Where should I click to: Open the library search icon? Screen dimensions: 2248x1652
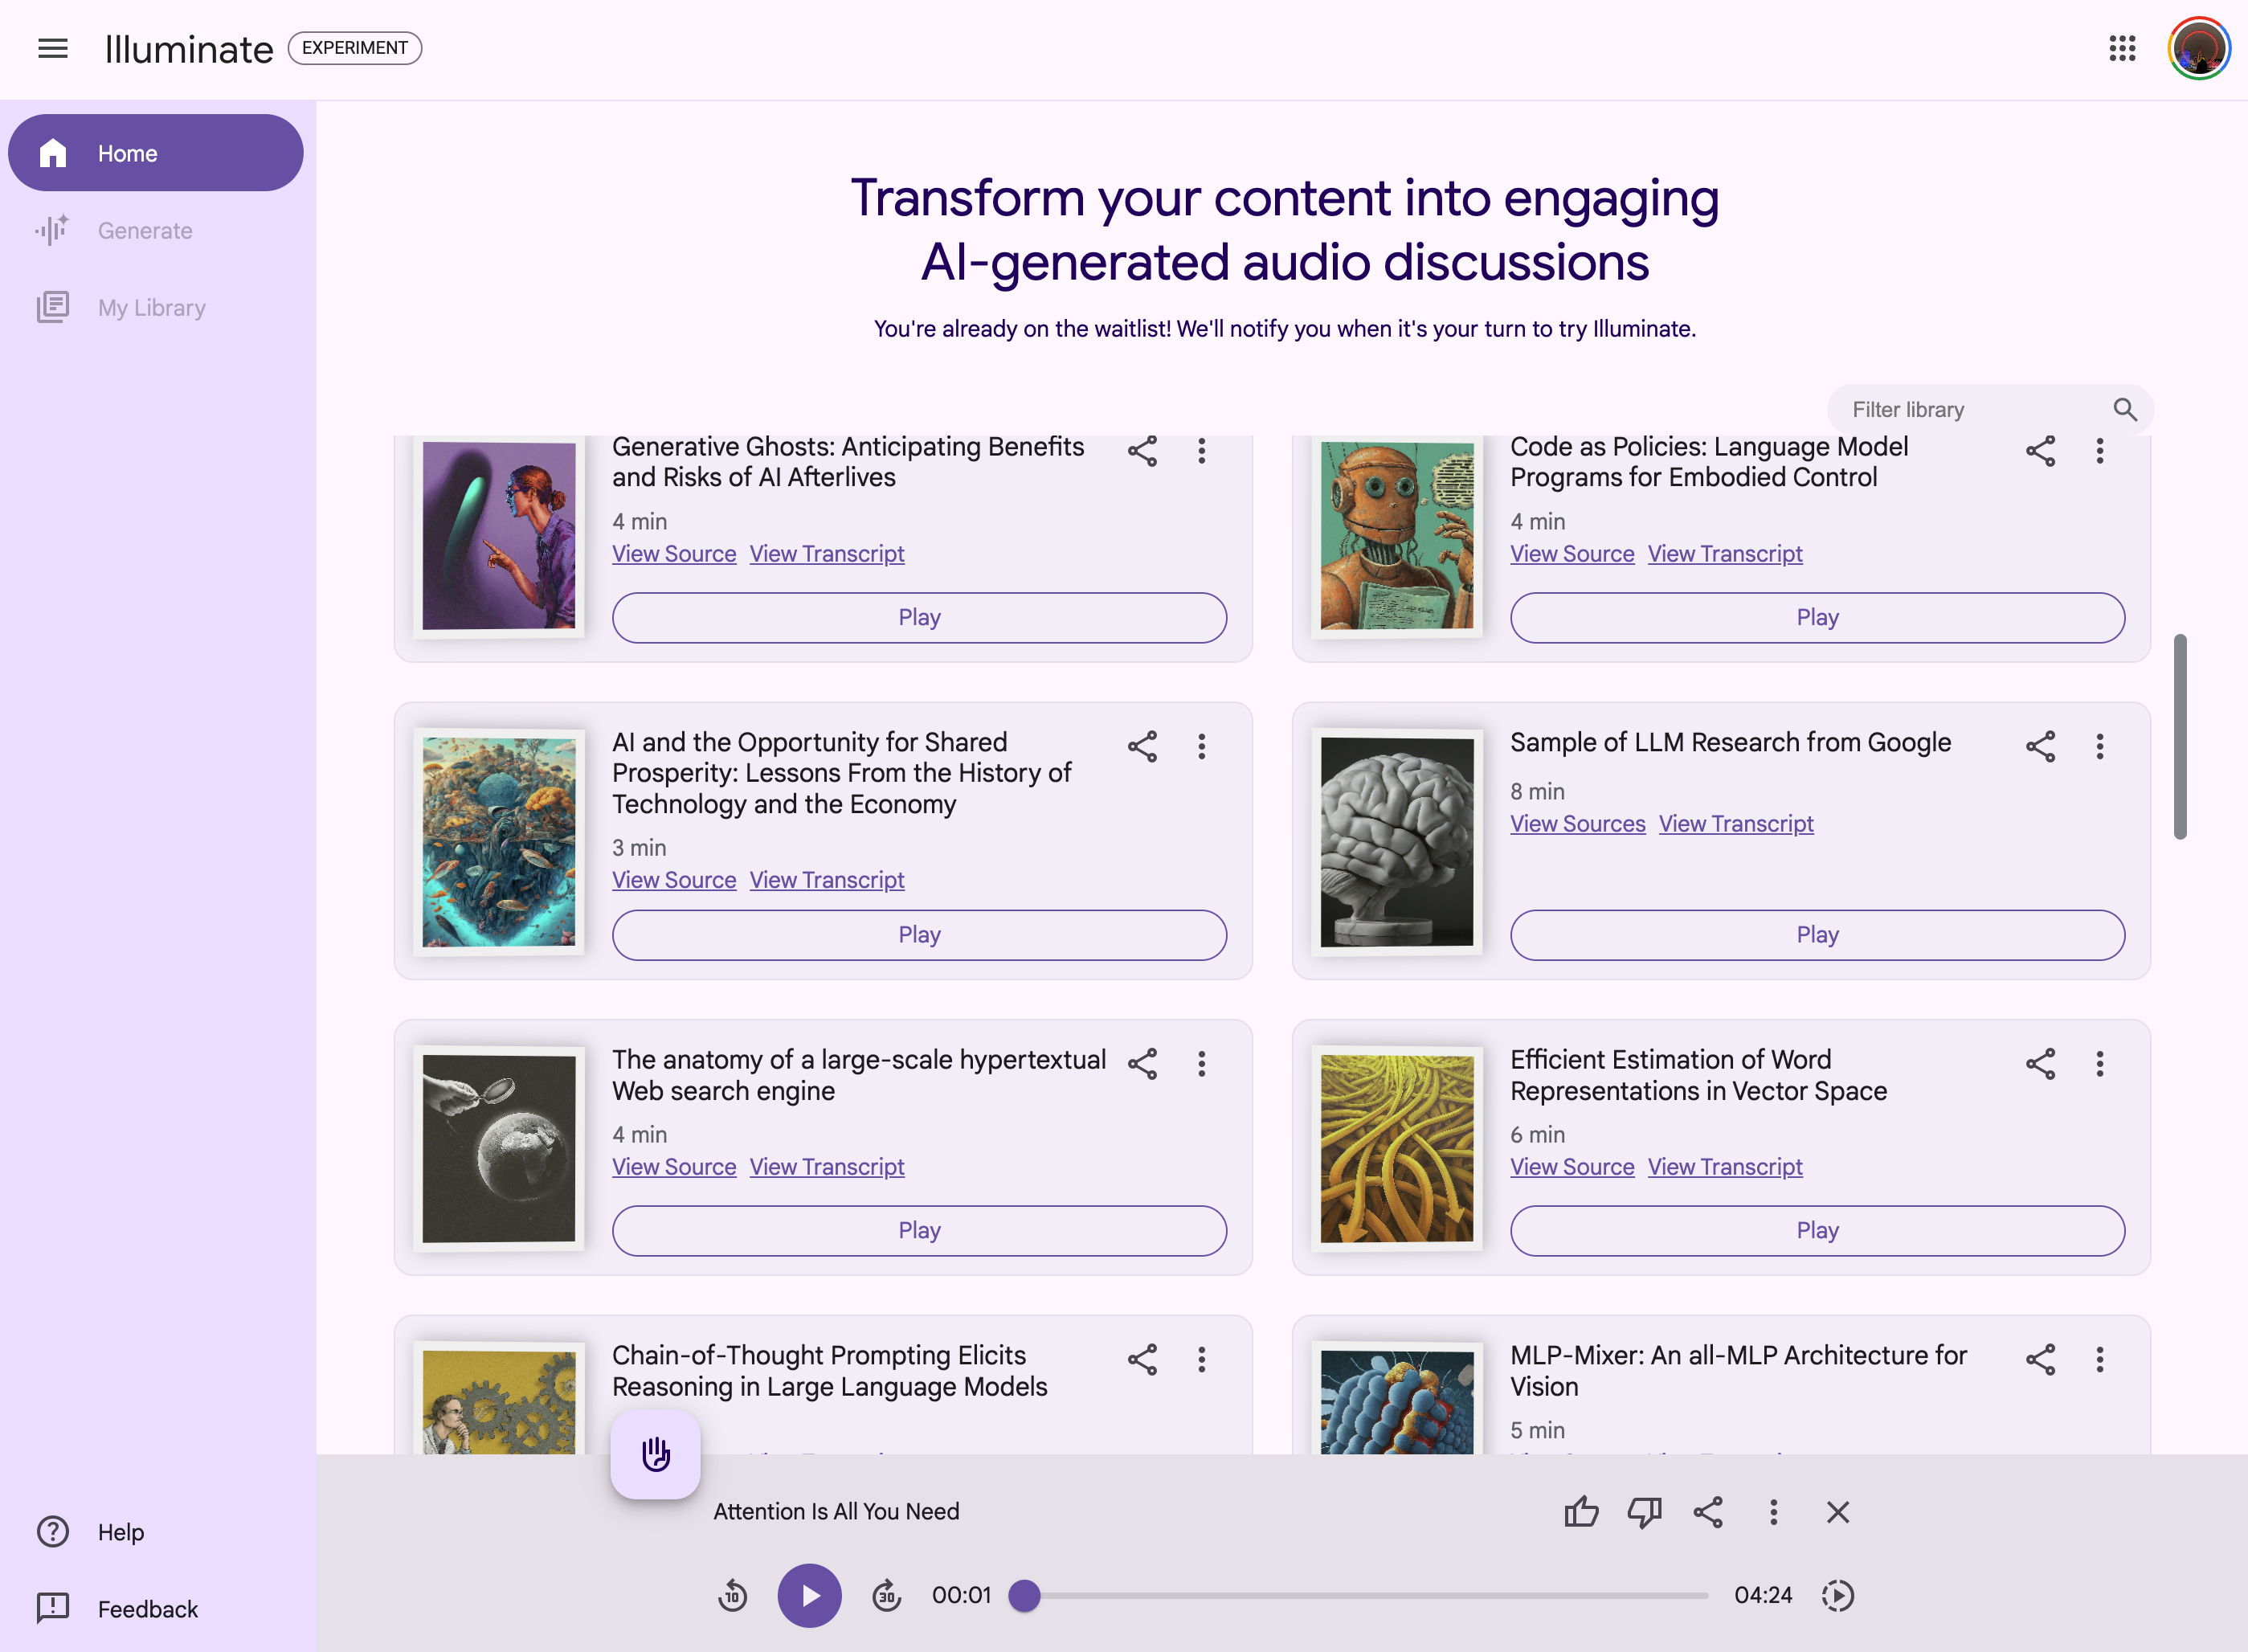(2125, 409)
